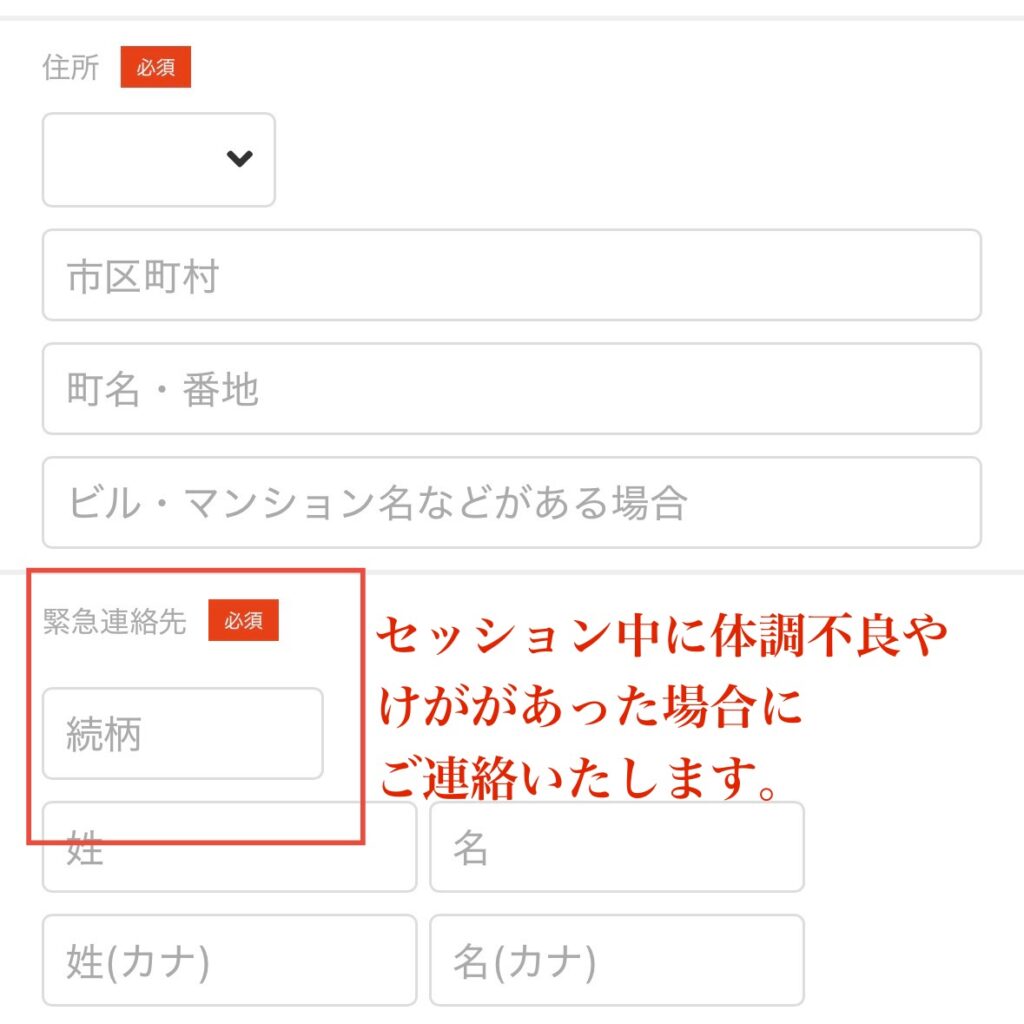This screenshot has width=1024, height=1024.
Task: Click the red 必須 badge beside 住所
Action: click(155, 67)
